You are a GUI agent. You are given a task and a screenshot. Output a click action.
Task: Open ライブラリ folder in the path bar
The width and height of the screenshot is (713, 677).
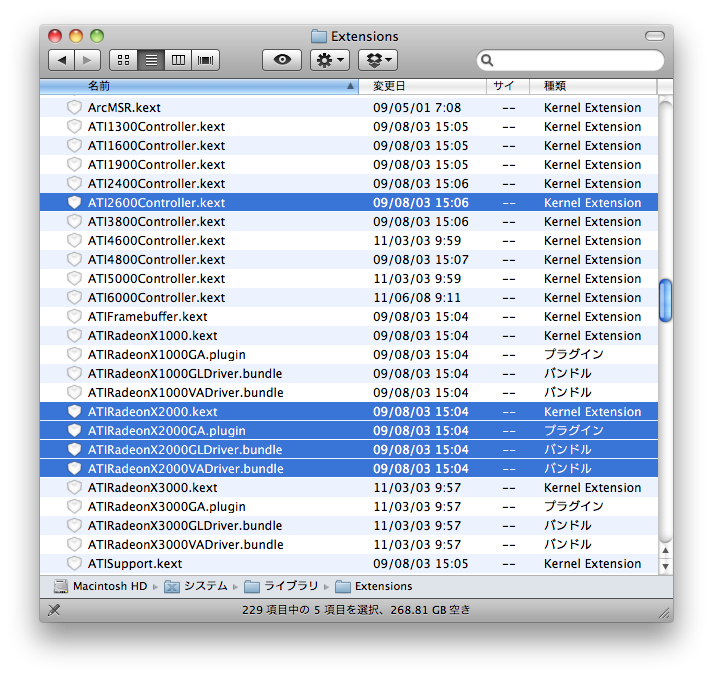(x=281, y=587)
